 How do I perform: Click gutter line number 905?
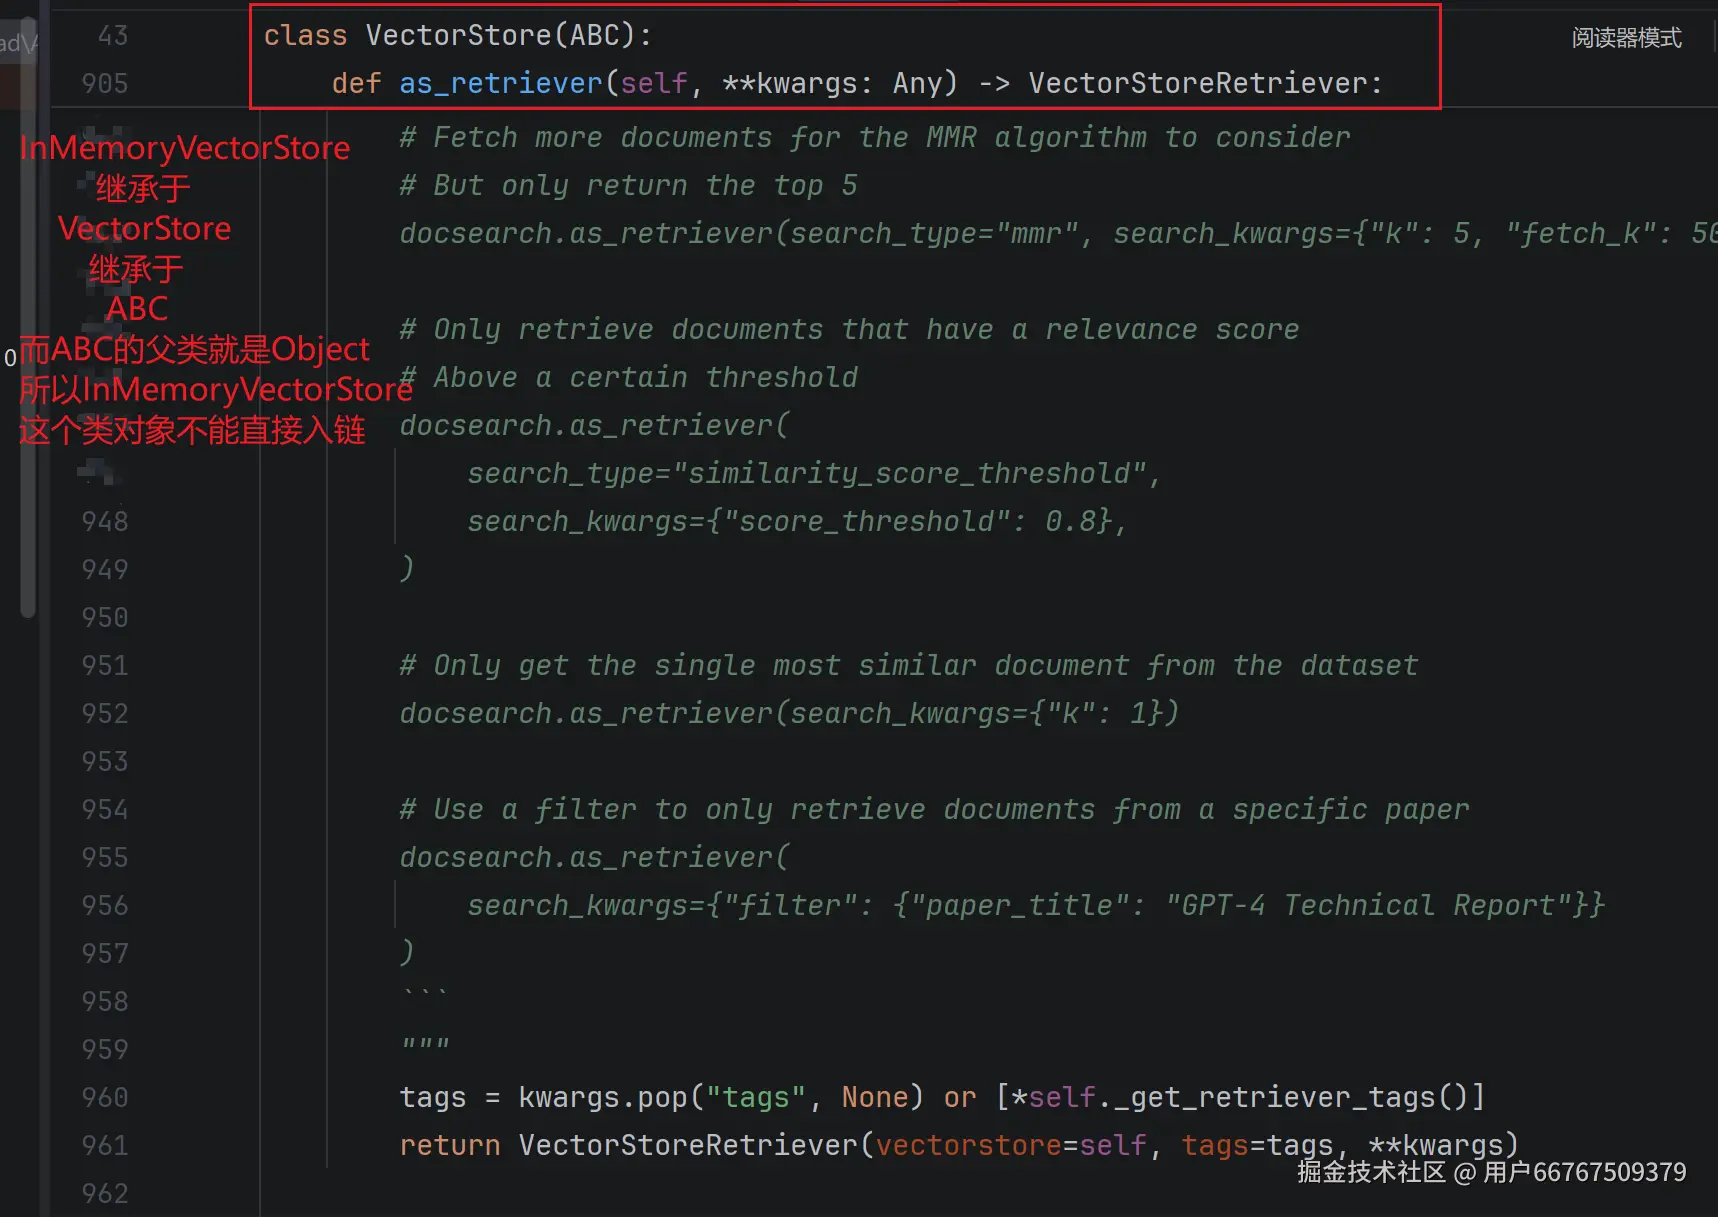pyautogui.click(x=105, y=83)
